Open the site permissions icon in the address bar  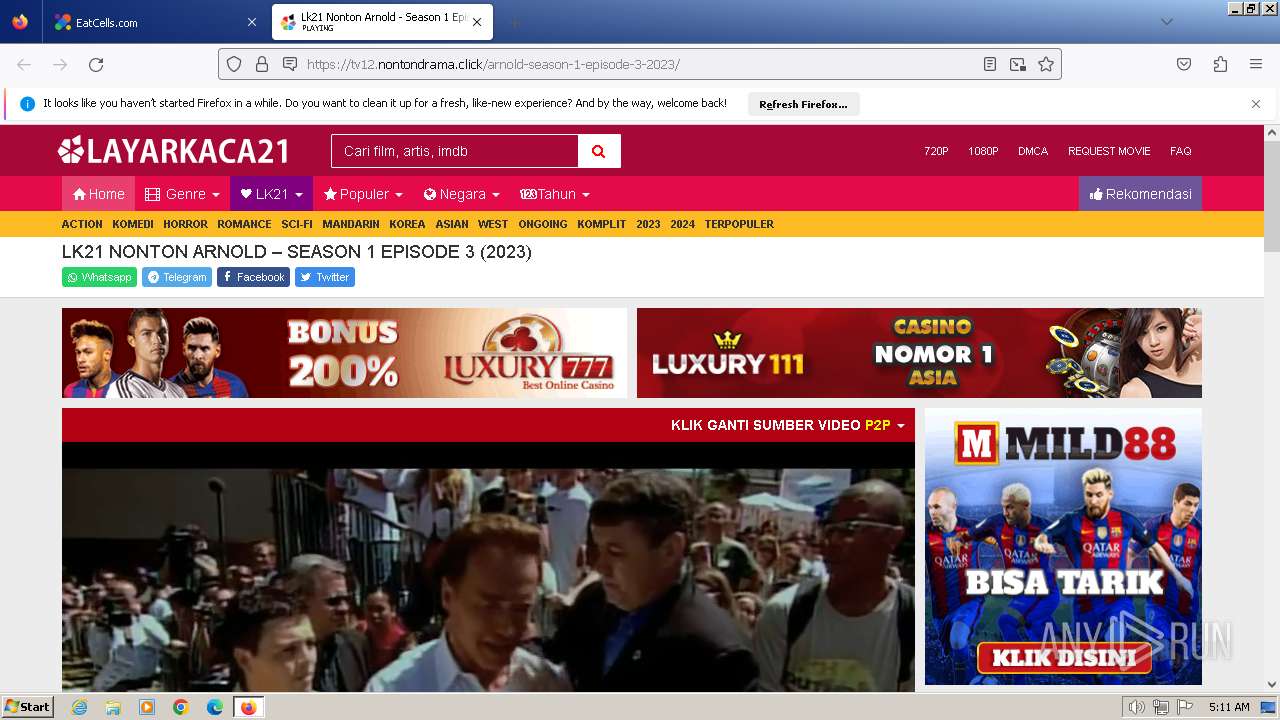click(x=290, y=64)
